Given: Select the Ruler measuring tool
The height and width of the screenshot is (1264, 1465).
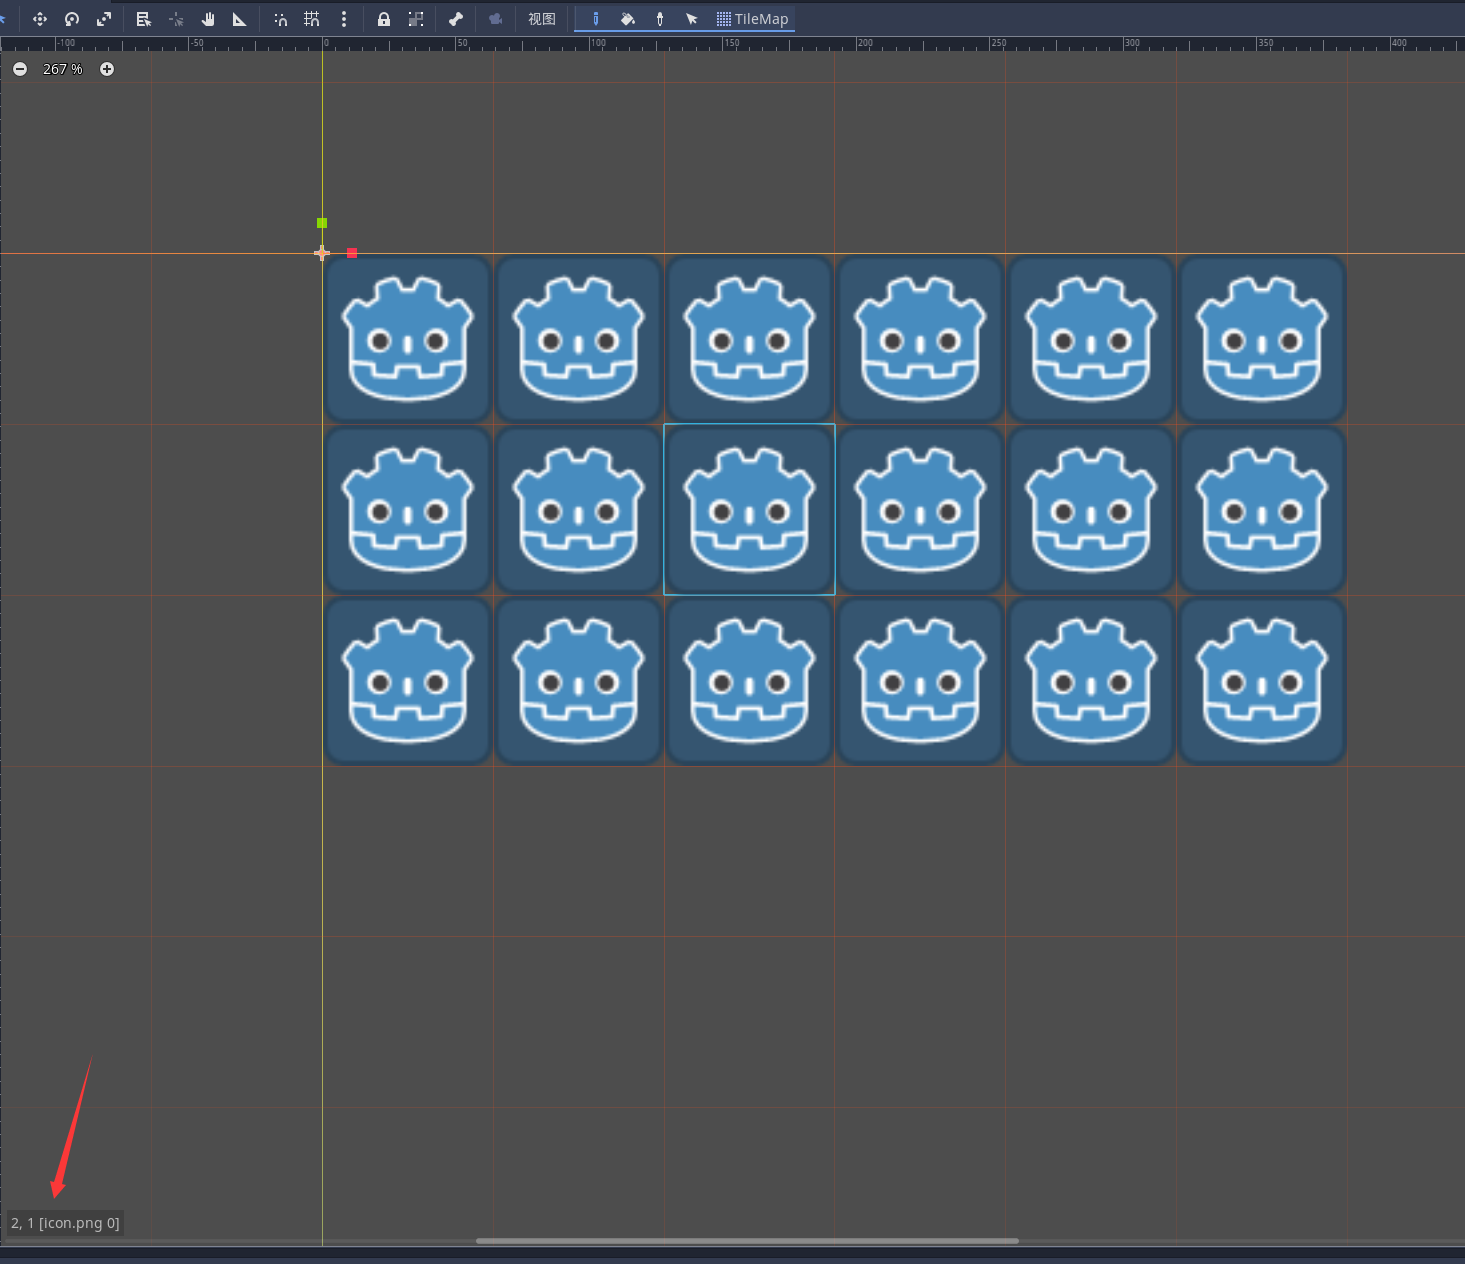Looking at the screenshot, I should pos(240,19).
